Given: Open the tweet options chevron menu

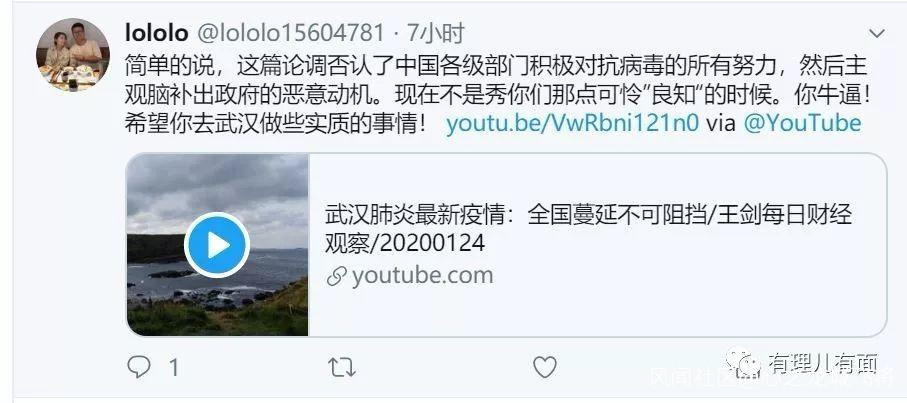Looking at the screenshot, I should coord(877,34).
